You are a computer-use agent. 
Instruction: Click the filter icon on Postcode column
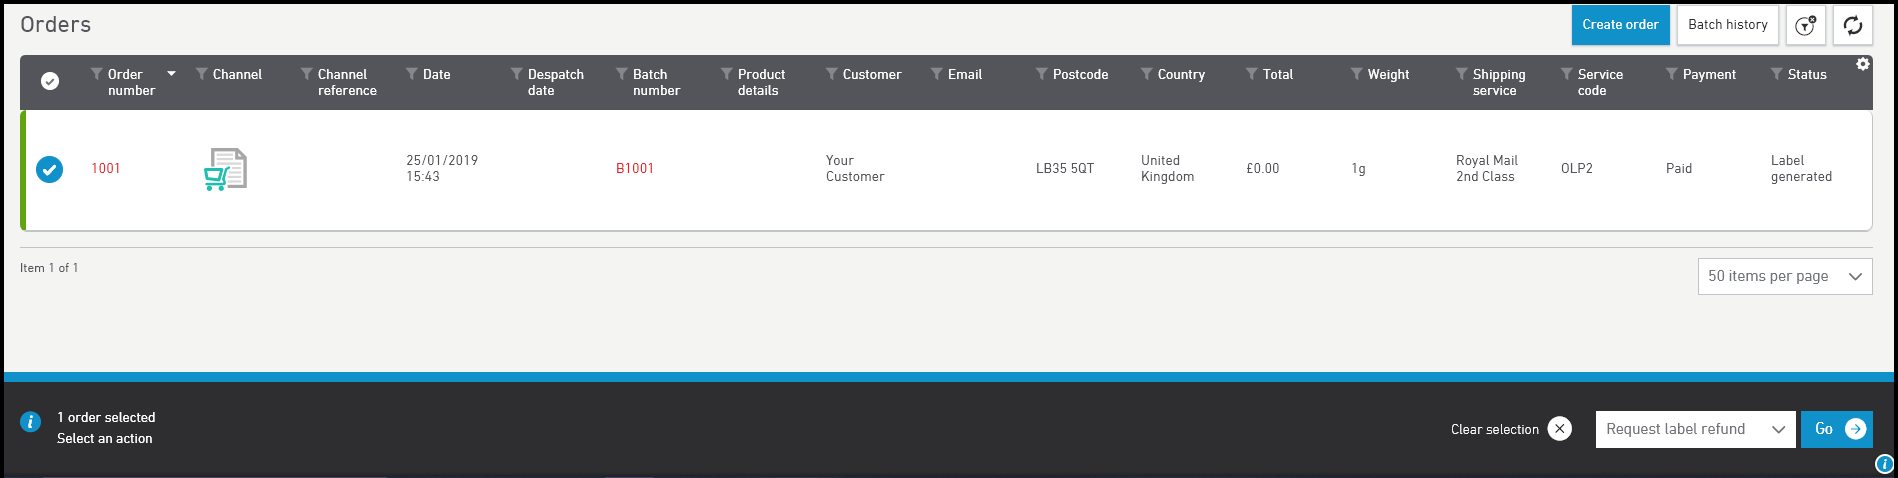(1041, 74)
